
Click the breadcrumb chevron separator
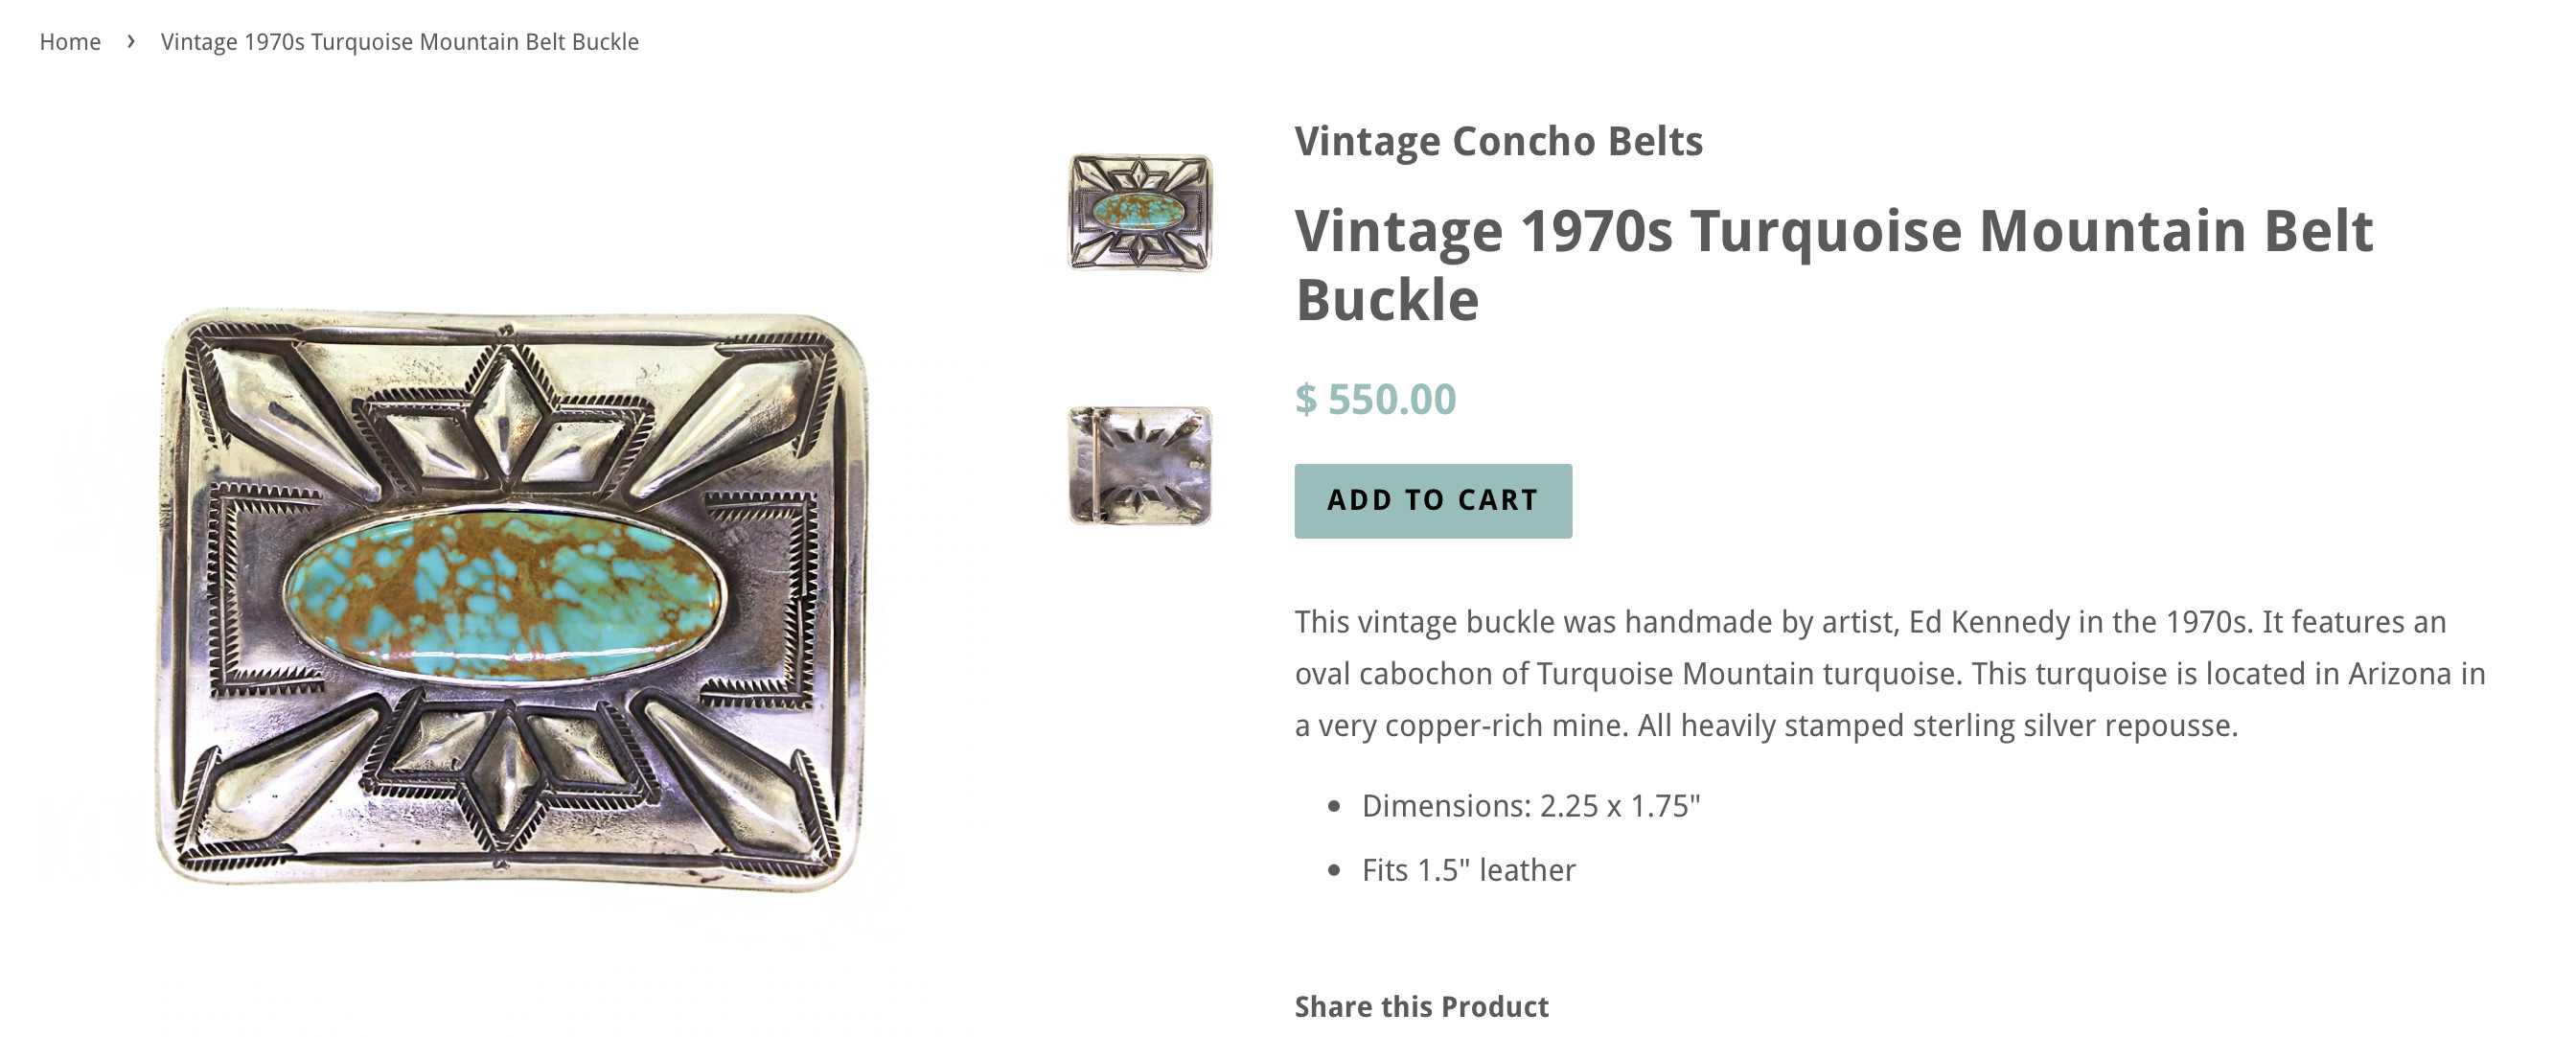(131, 42)
